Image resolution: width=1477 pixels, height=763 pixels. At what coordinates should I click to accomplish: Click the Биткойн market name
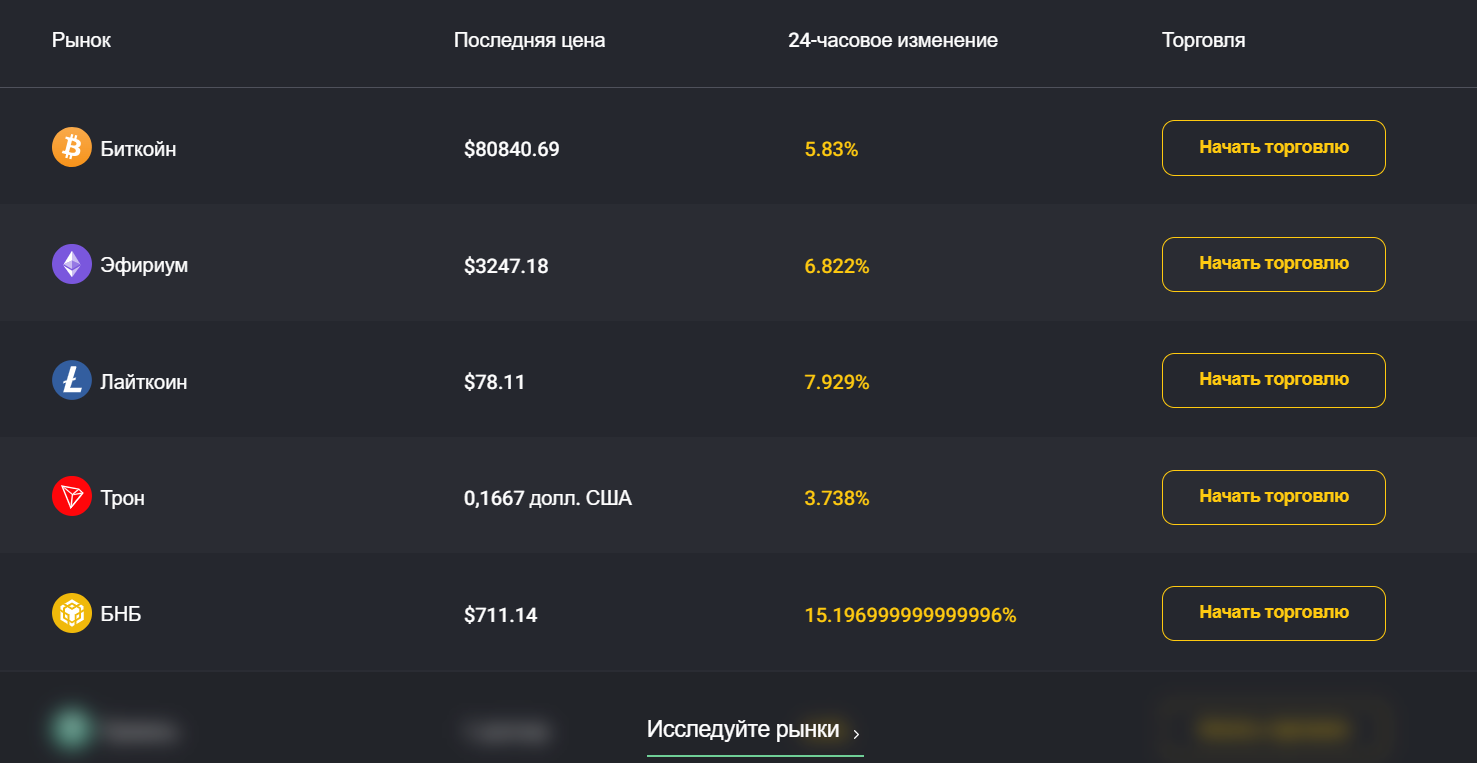(x=138, y=150)
